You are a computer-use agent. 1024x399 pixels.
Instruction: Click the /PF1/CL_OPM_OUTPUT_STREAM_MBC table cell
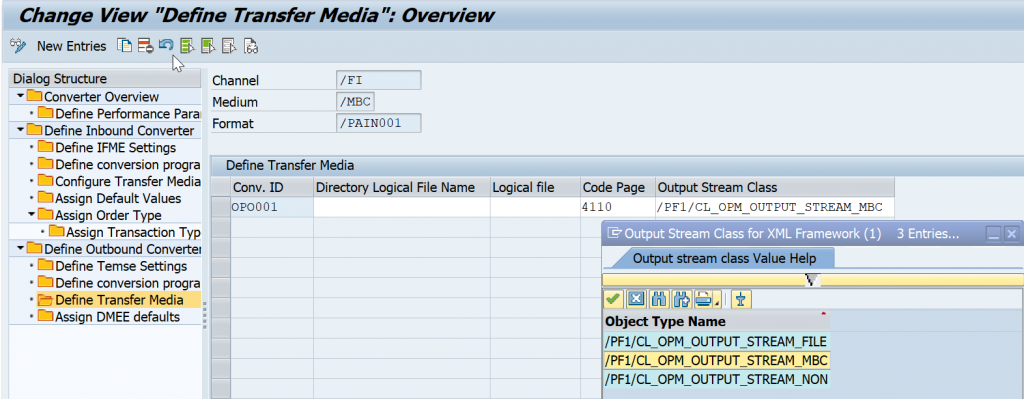pos(774,208)
